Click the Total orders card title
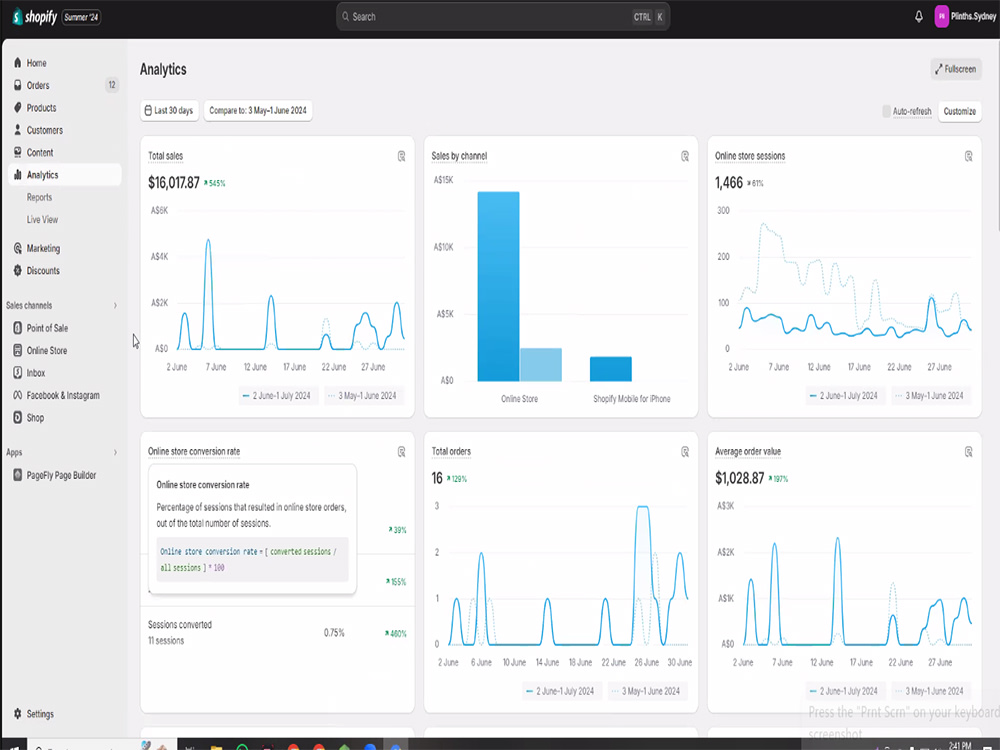This screenshot has width=1000, height=750. click(x=451, y=451)
